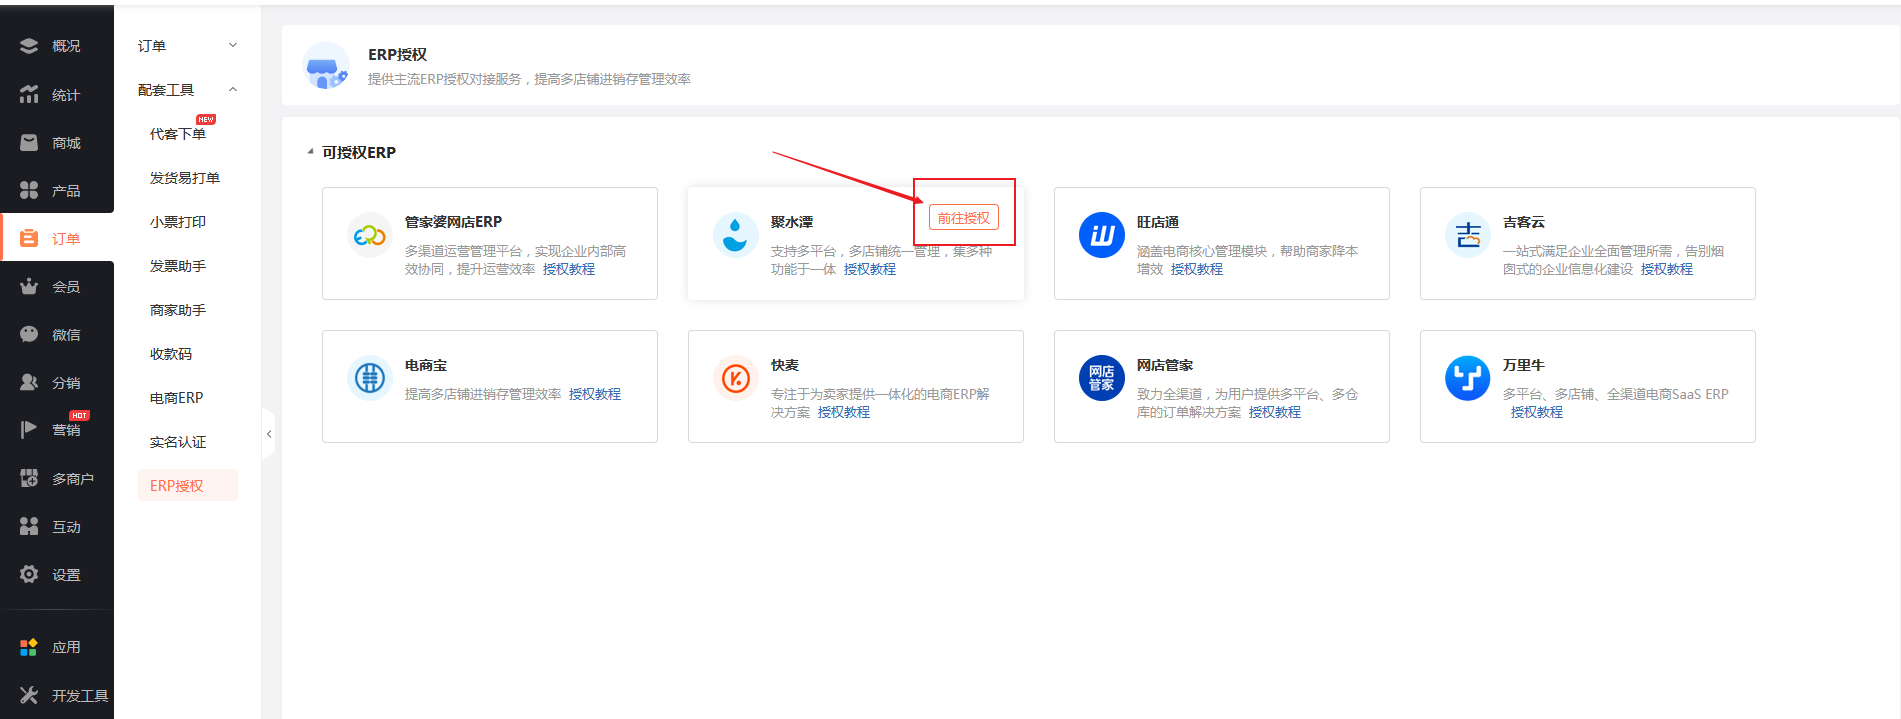Expand the 订单 submenu chevron
Screen dimensions: 1901x719
[x=233, y=45]
